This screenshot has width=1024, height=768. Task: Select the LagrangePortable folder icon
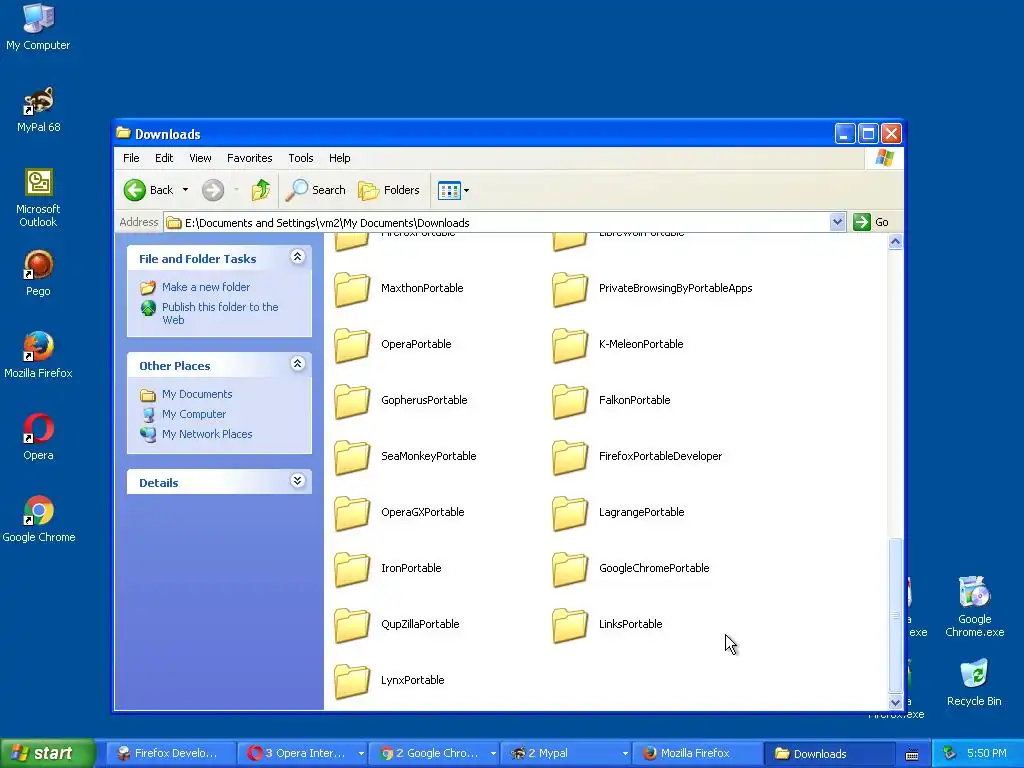pyautogui.click(x=569, y=513)
